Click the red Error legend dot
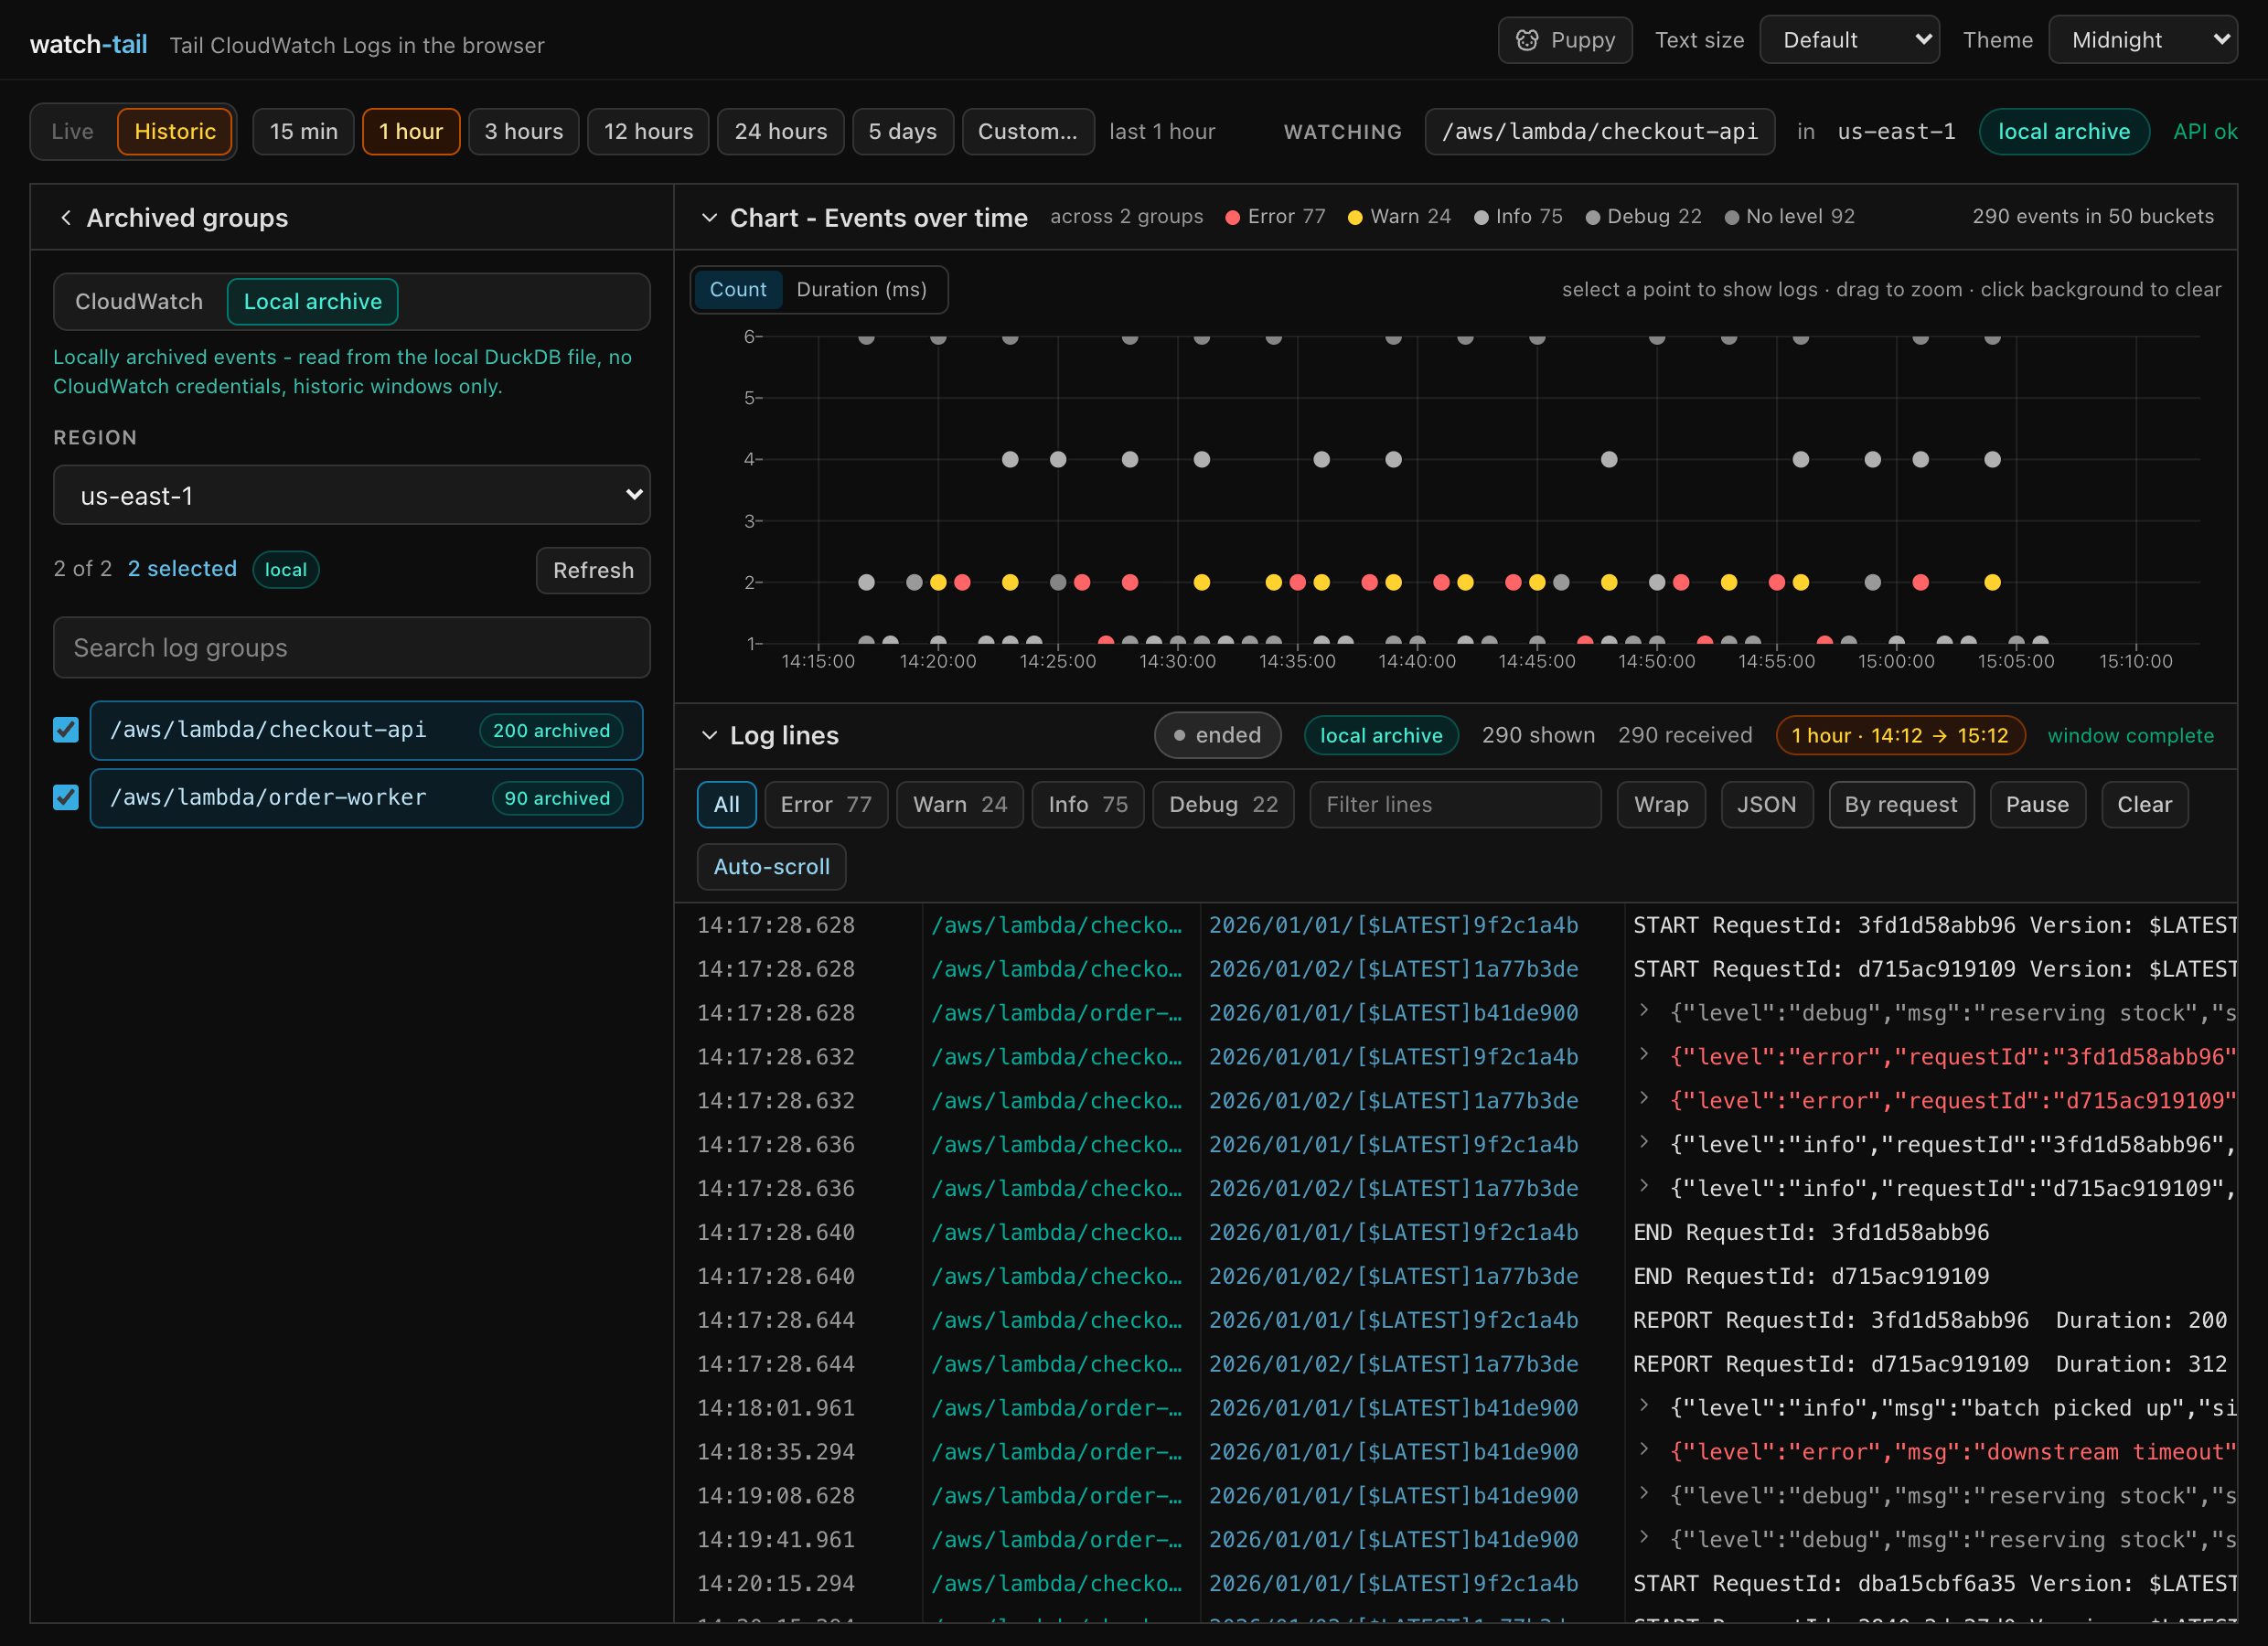Screen dimensions: 2268x1646 [1233, 218]
